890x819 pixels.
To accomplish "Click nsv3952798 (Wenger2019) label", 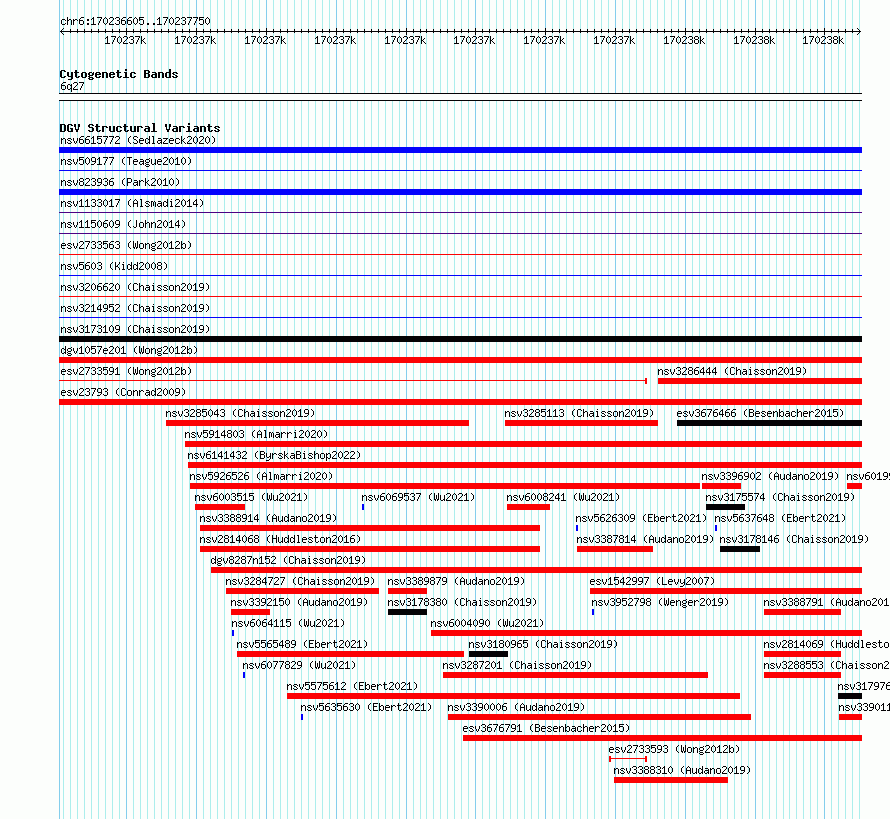I will click(x=660, y=602).
